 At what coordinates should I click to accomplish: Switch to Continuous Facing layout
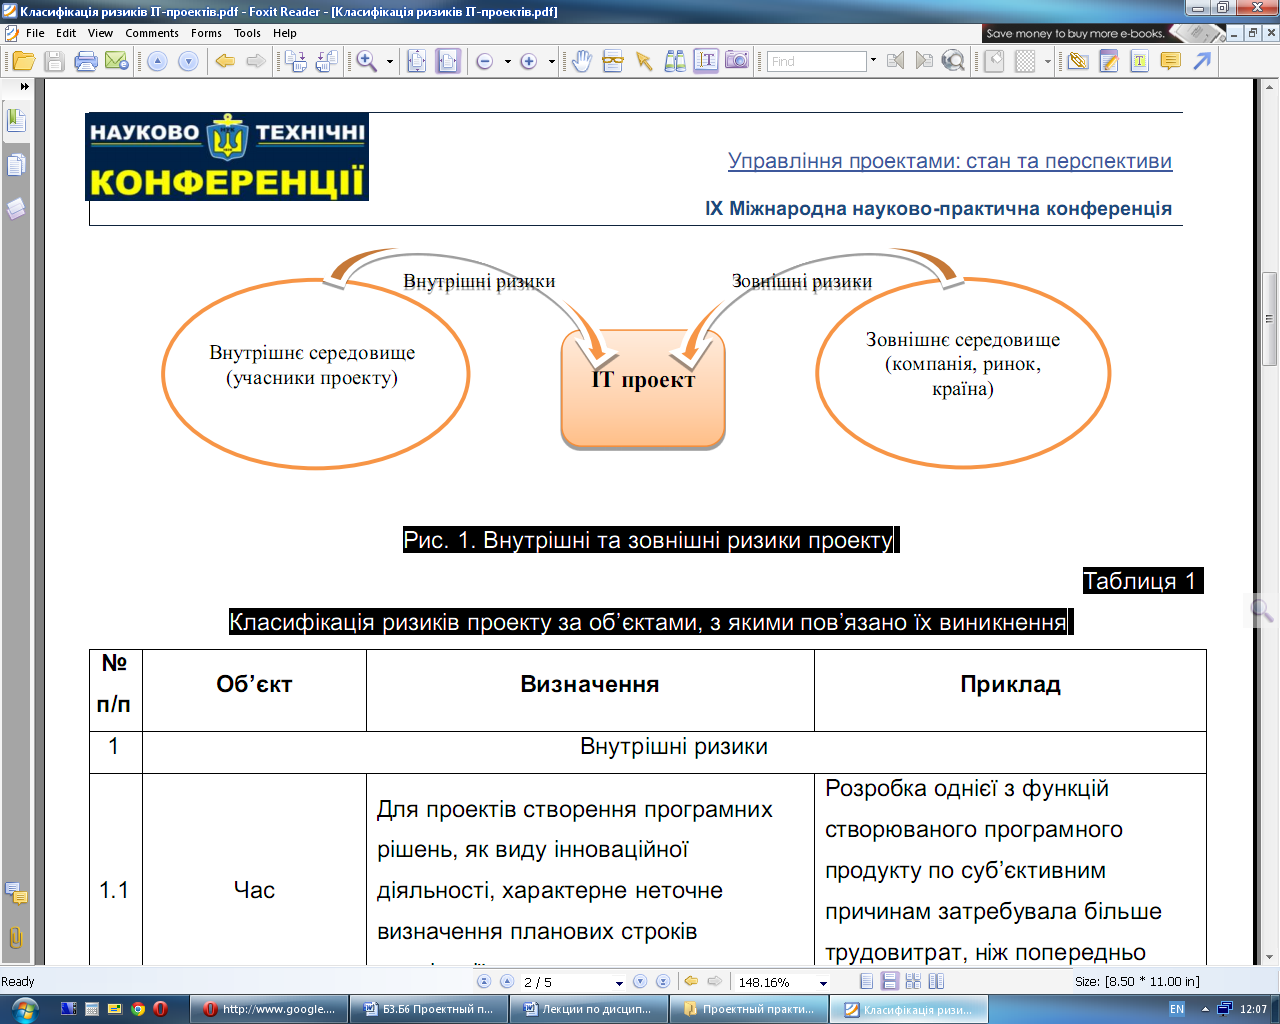coord(913,982)
